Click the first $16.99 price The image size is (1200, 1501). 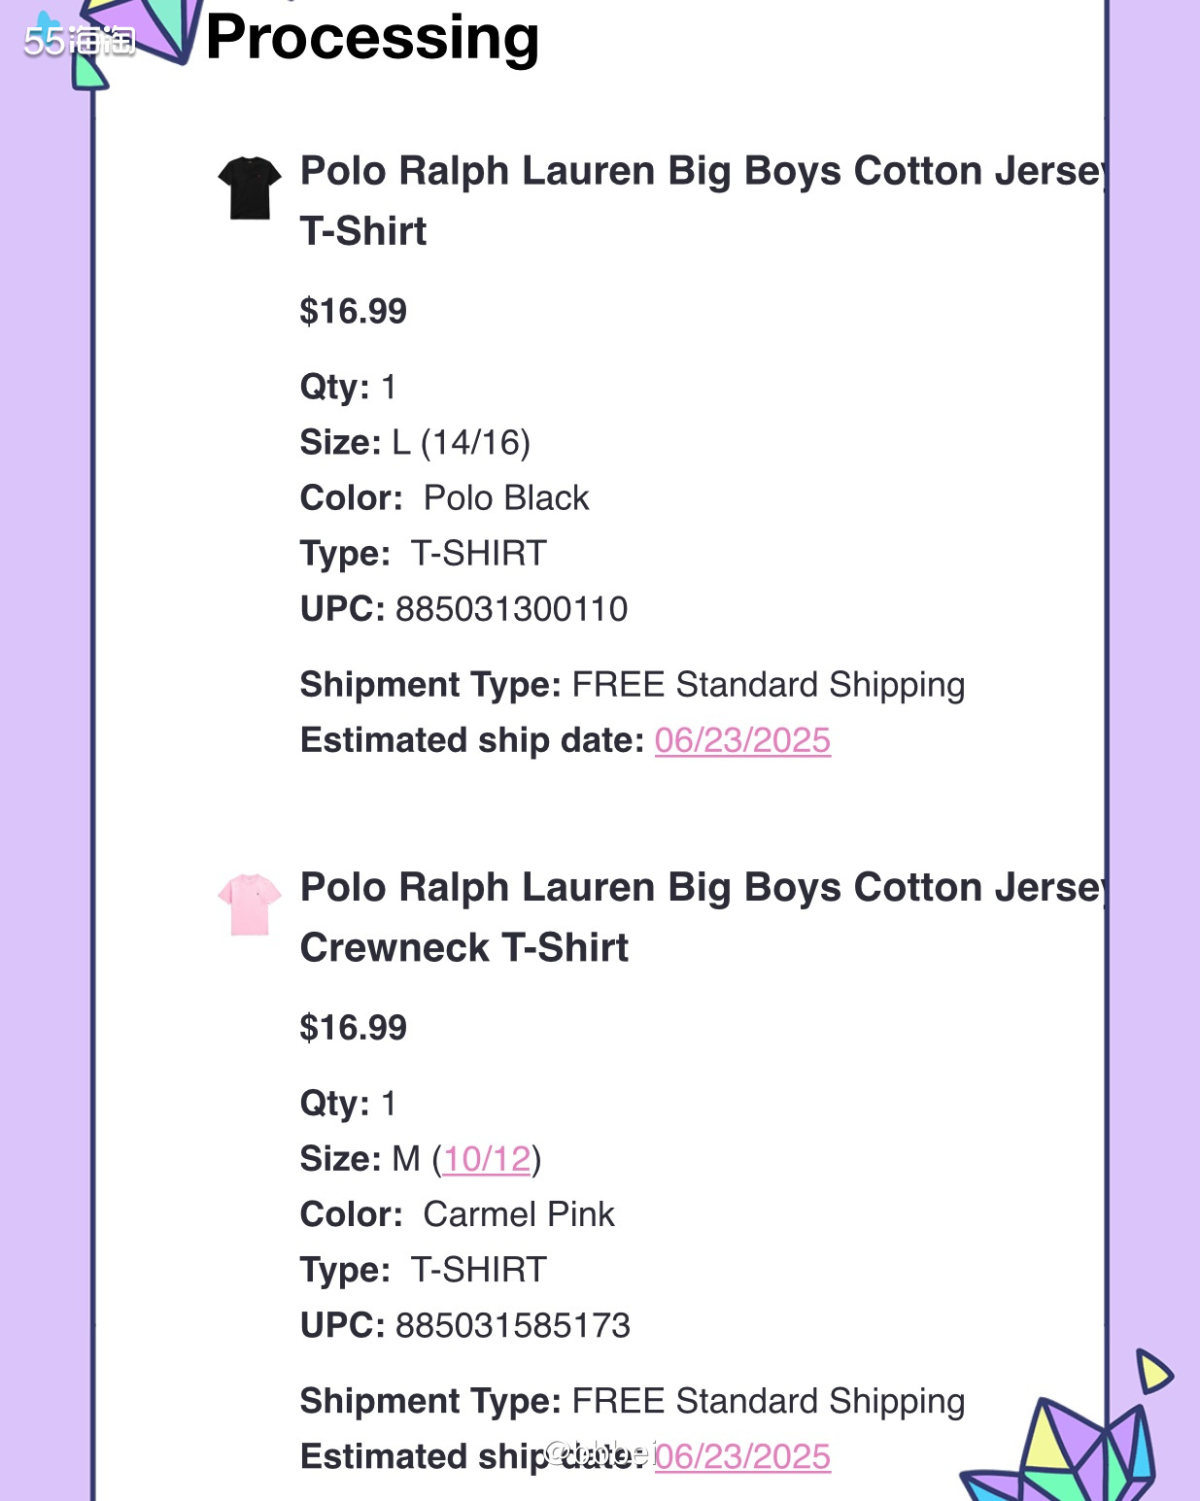tap(353, 311)
